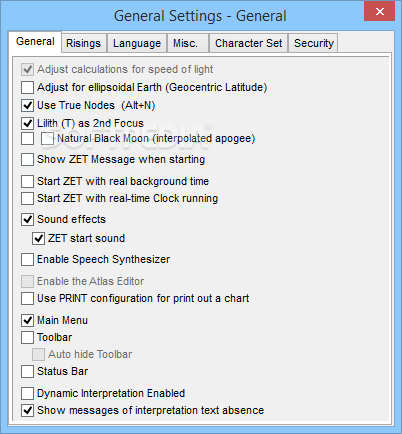
Task: Turn on the Status Bar option
Action: (x=27, y=372)
